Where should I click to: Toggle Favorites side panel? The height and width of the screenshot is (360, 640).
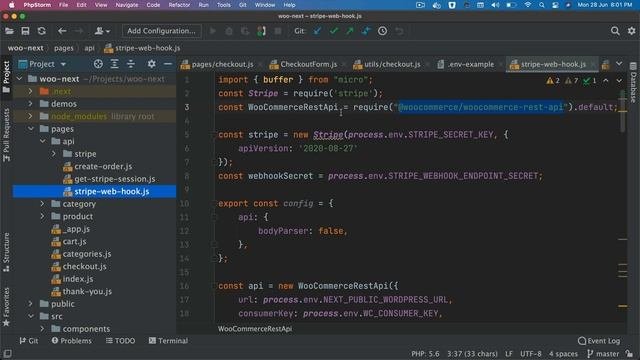click(x=6, y=307)
